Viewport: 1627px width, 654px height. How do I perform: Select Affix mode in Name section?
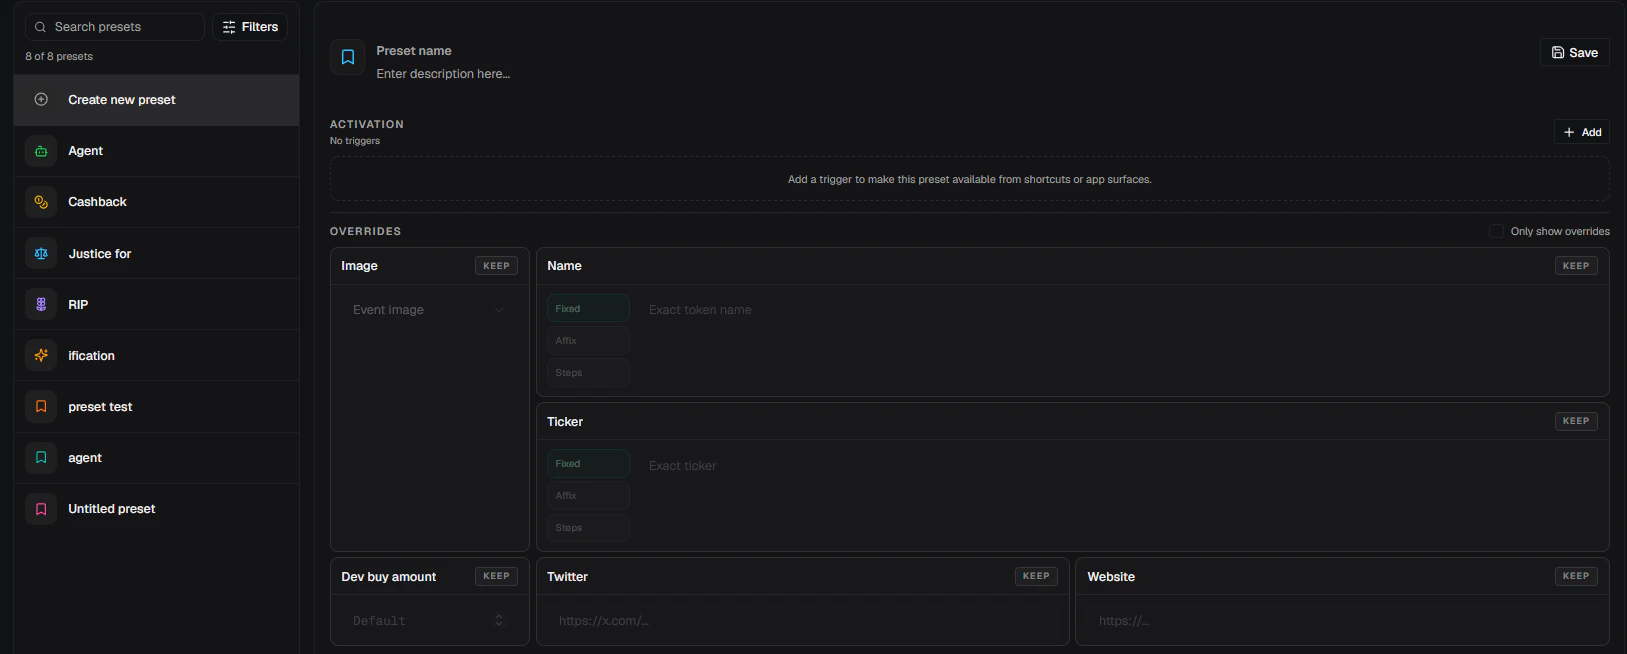pyautogui.click(x=588, y=341)
